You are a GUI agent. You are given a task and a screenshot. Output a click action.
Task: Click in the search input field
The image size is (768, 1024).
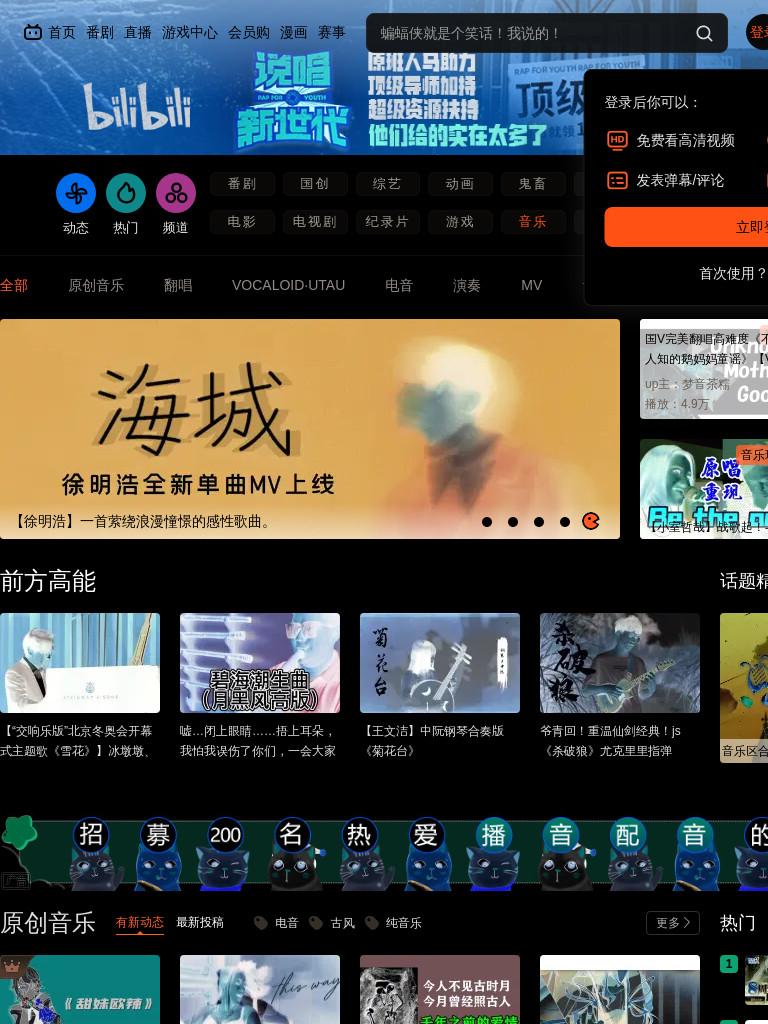(x=530, y=33)
